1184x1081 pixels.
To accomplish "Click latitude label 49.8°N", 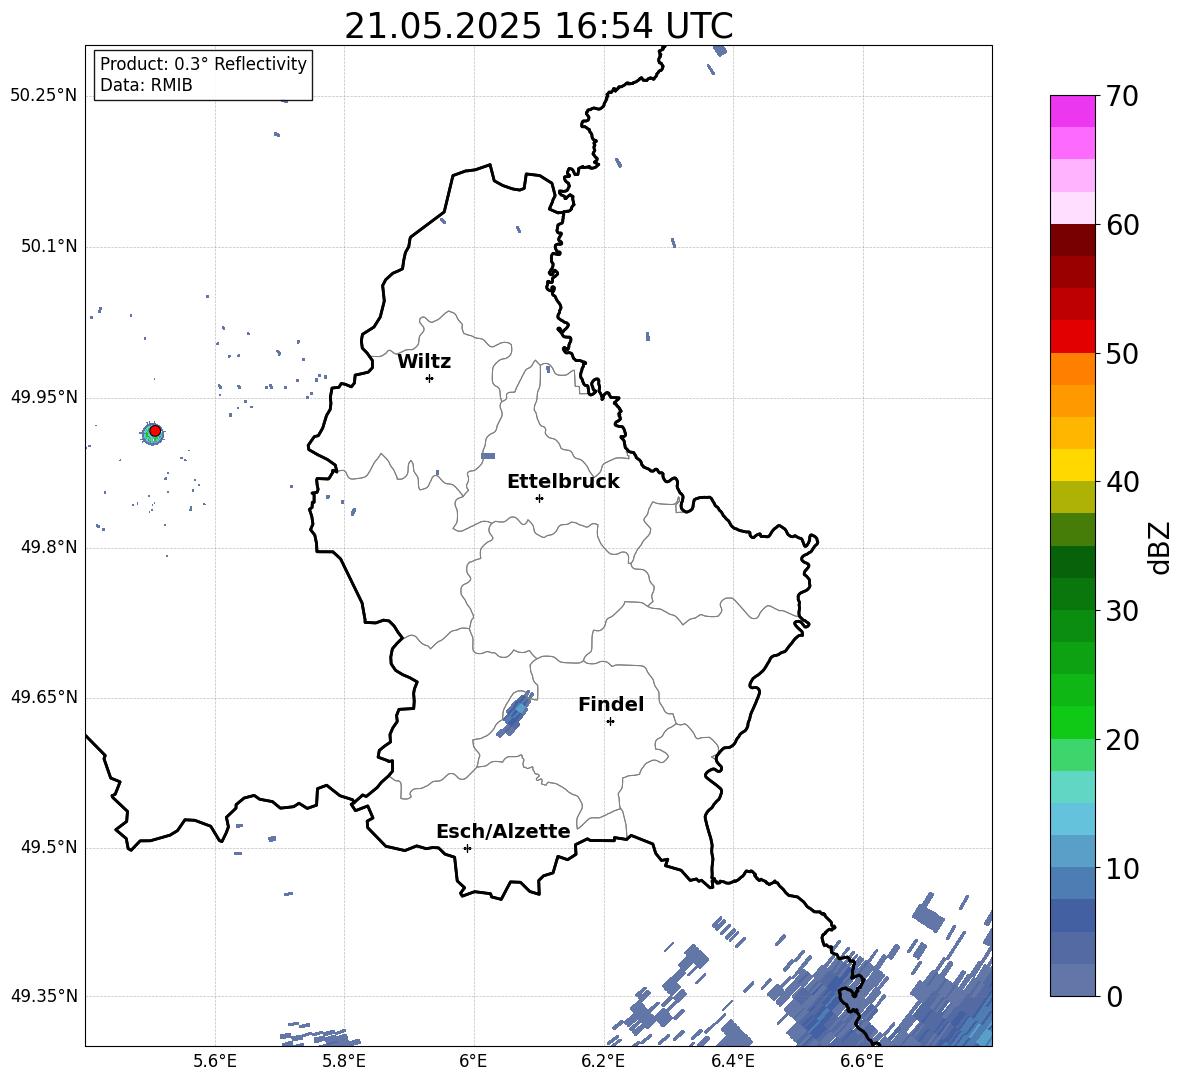I will (50, 547).
